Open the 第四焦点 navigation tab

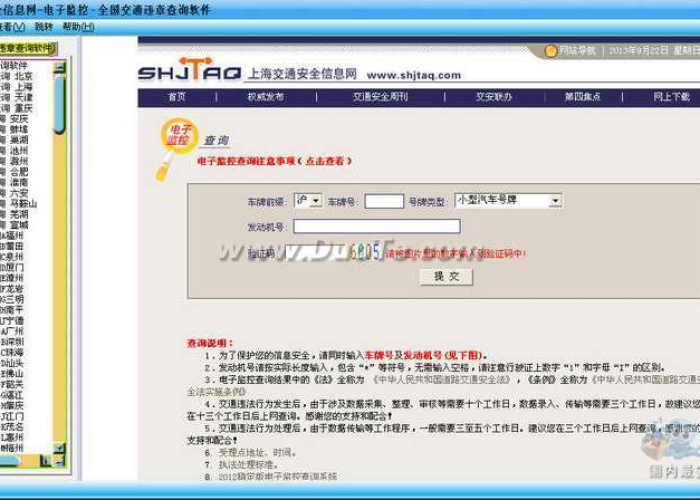coord(583,97)
